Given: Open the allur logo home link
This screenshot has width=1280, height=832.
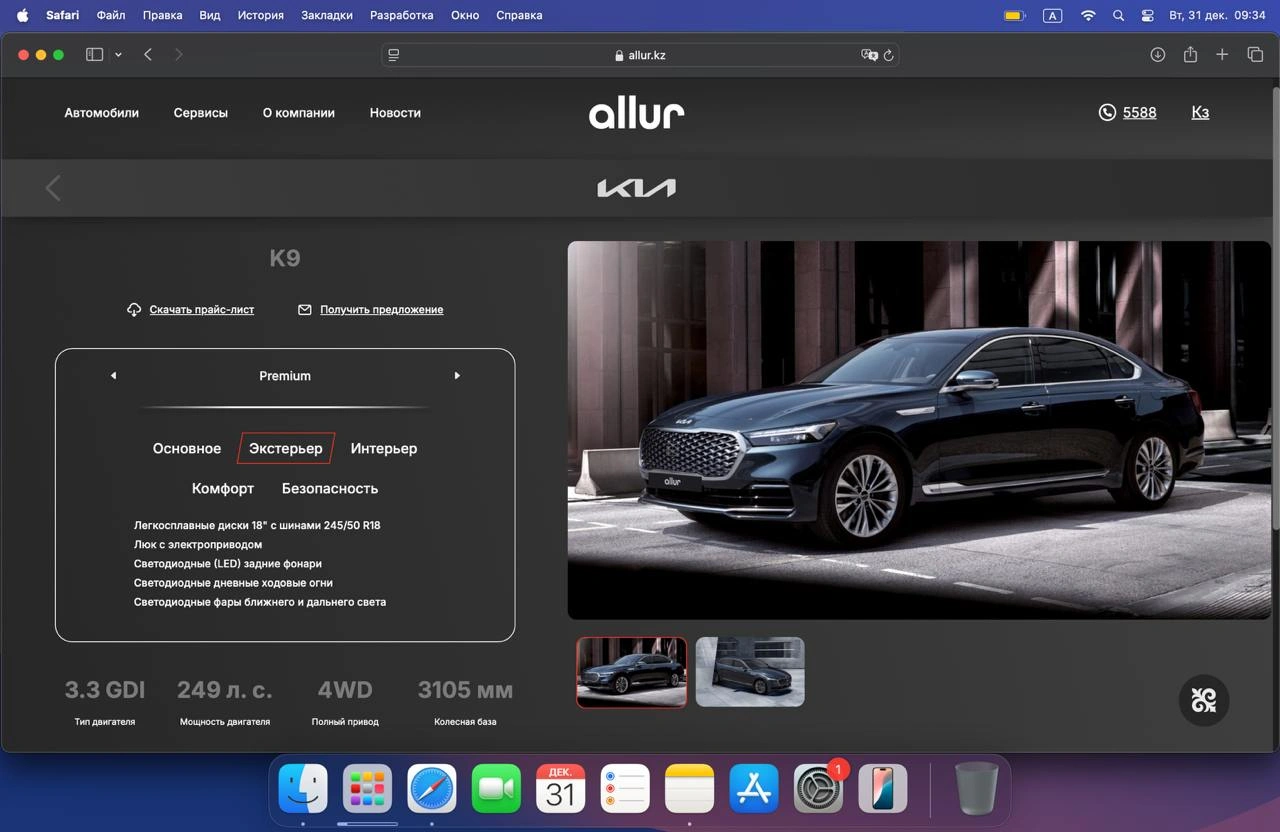Looking at the screenshot, I should (x=637, y=114).
